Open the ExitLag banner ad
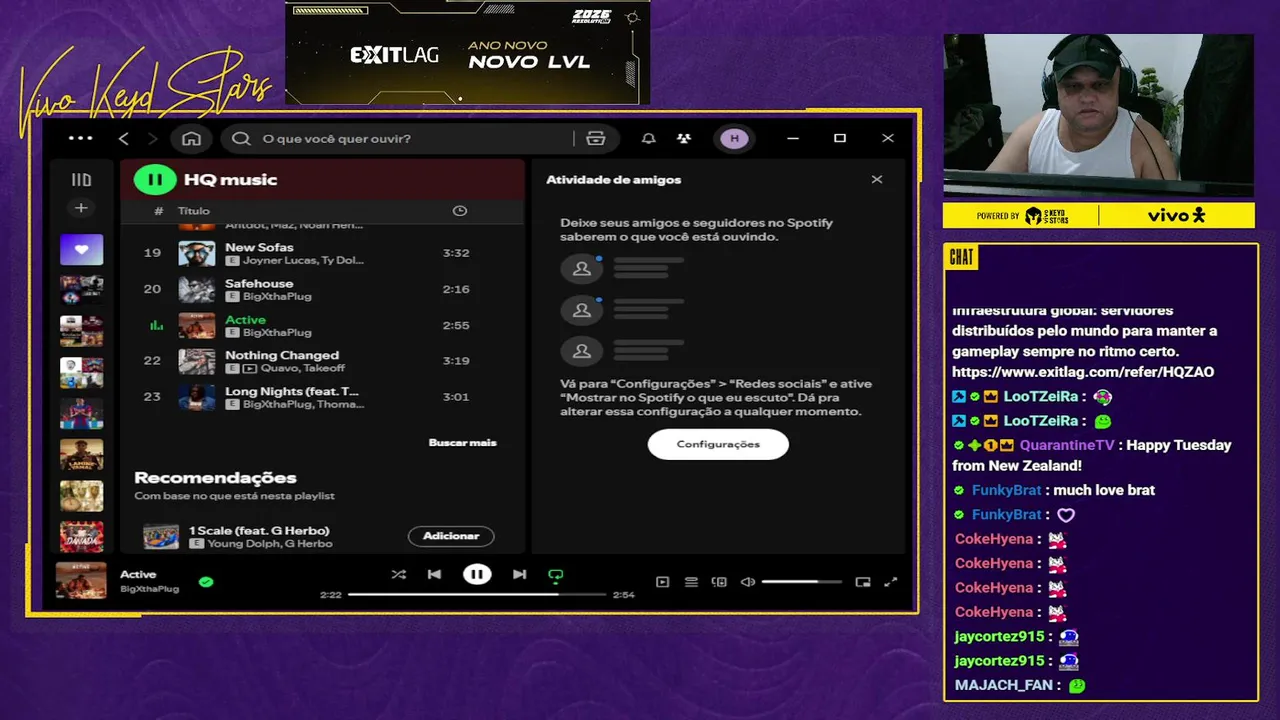The width and height of the screenshot is (1280, 720). coord(467,52)
